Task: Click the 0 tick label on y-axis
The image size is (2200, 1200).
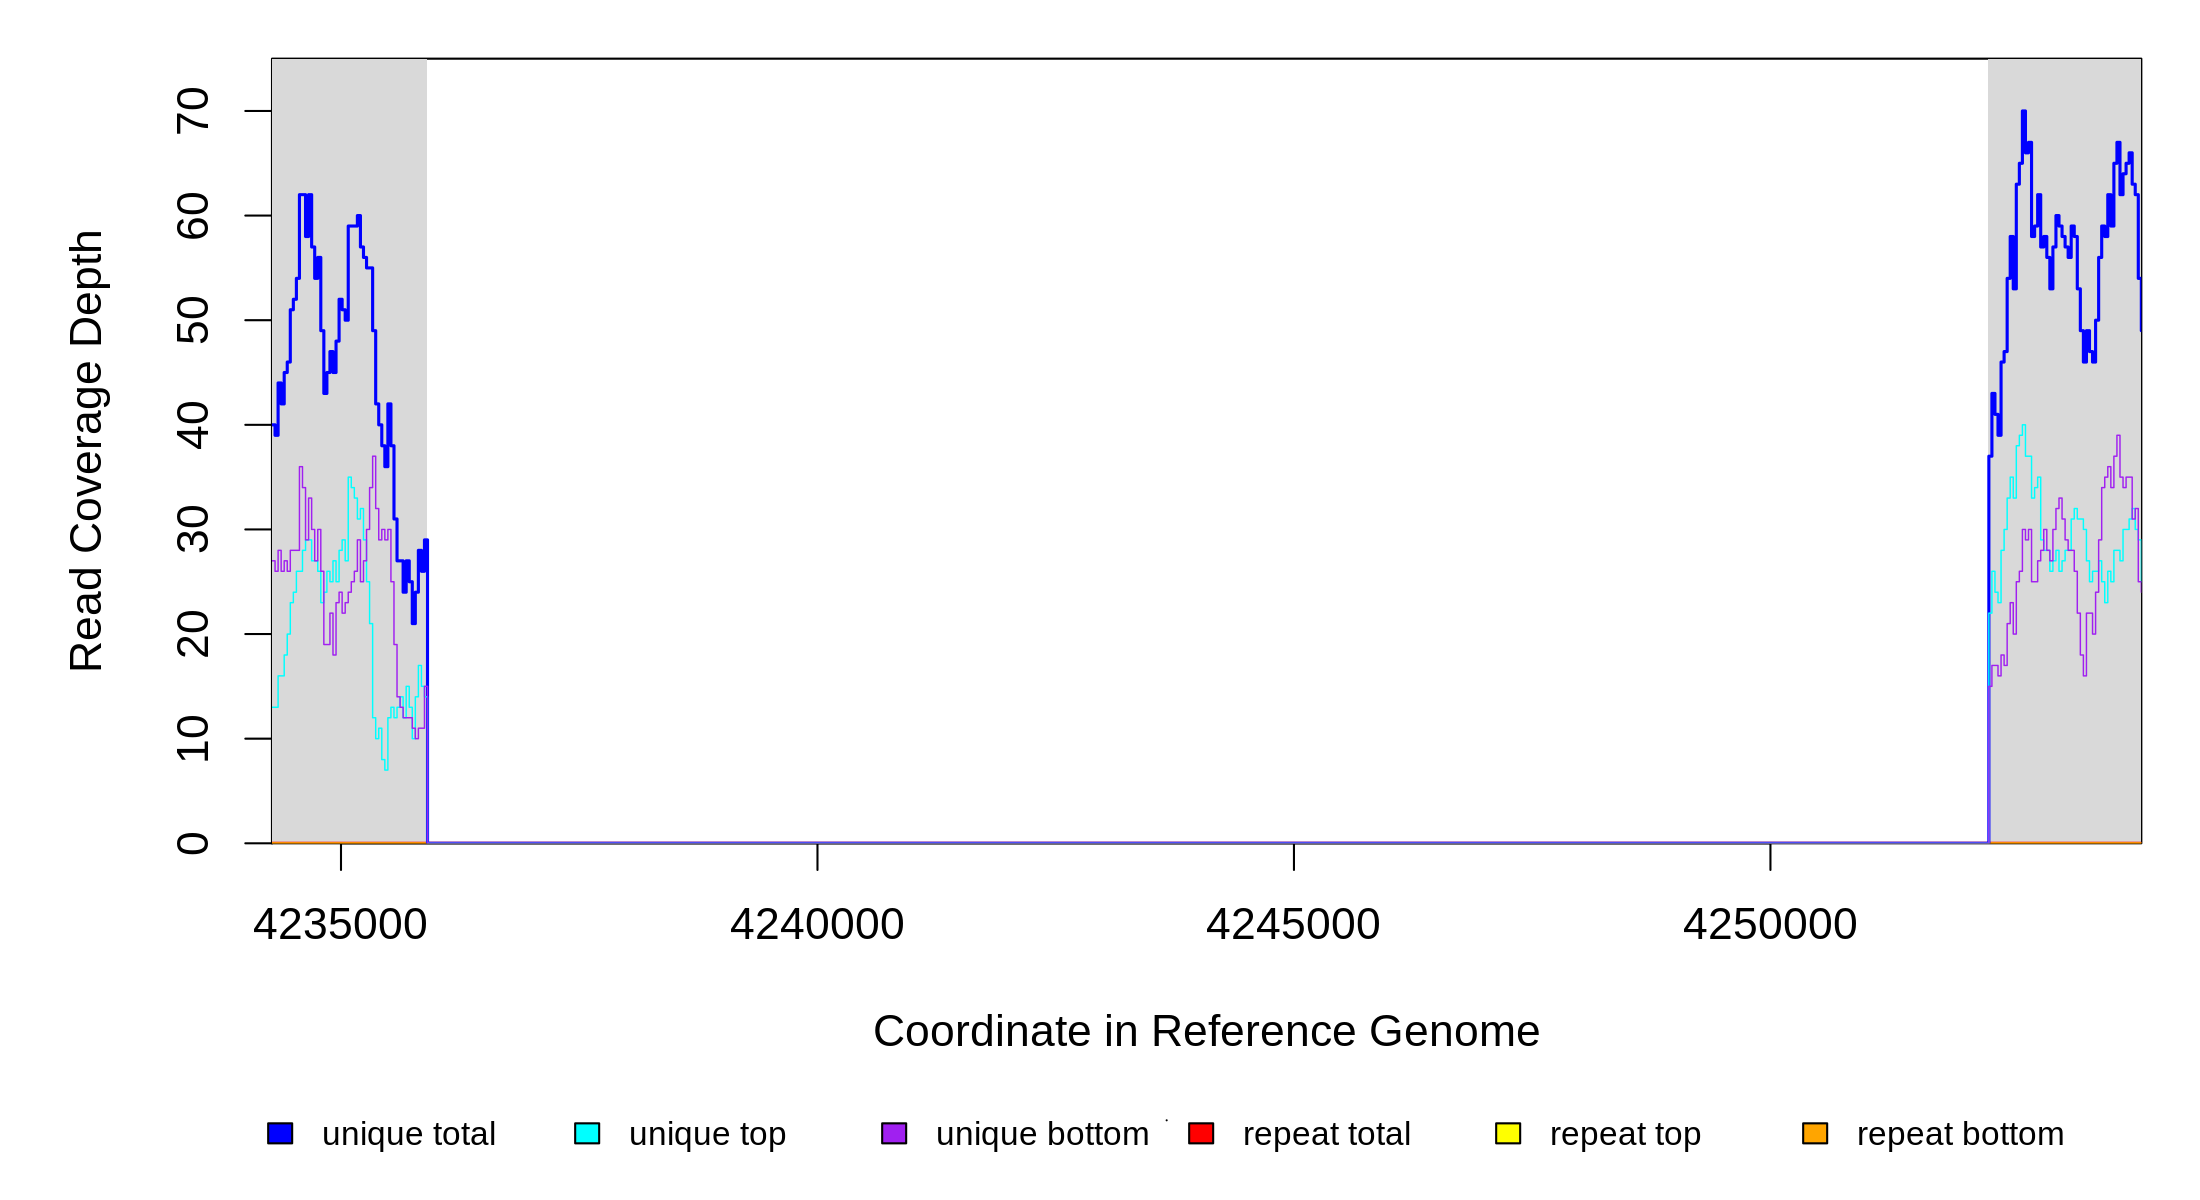Action: click(194, 843)
